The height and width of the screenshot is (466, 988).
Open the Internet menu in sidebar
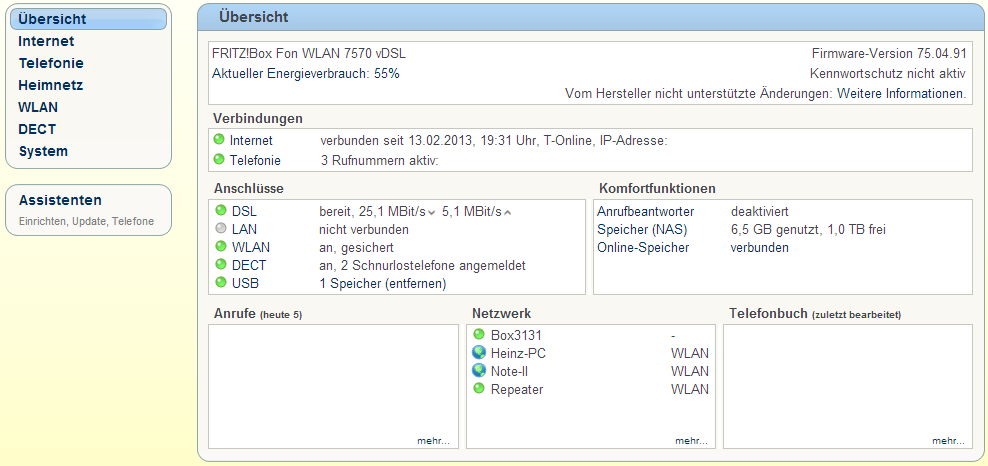click(46, 41)
